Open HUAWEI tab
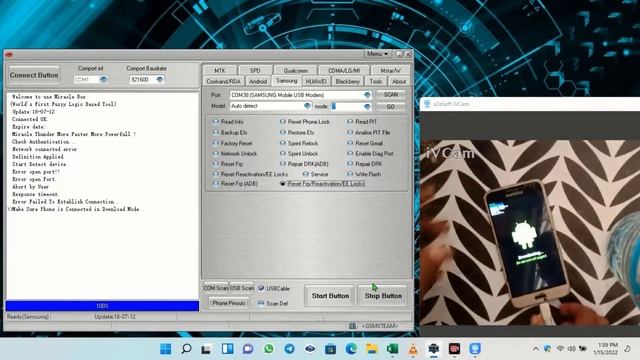The width and height of the screenshot is (640, 360). click(316, 81)
